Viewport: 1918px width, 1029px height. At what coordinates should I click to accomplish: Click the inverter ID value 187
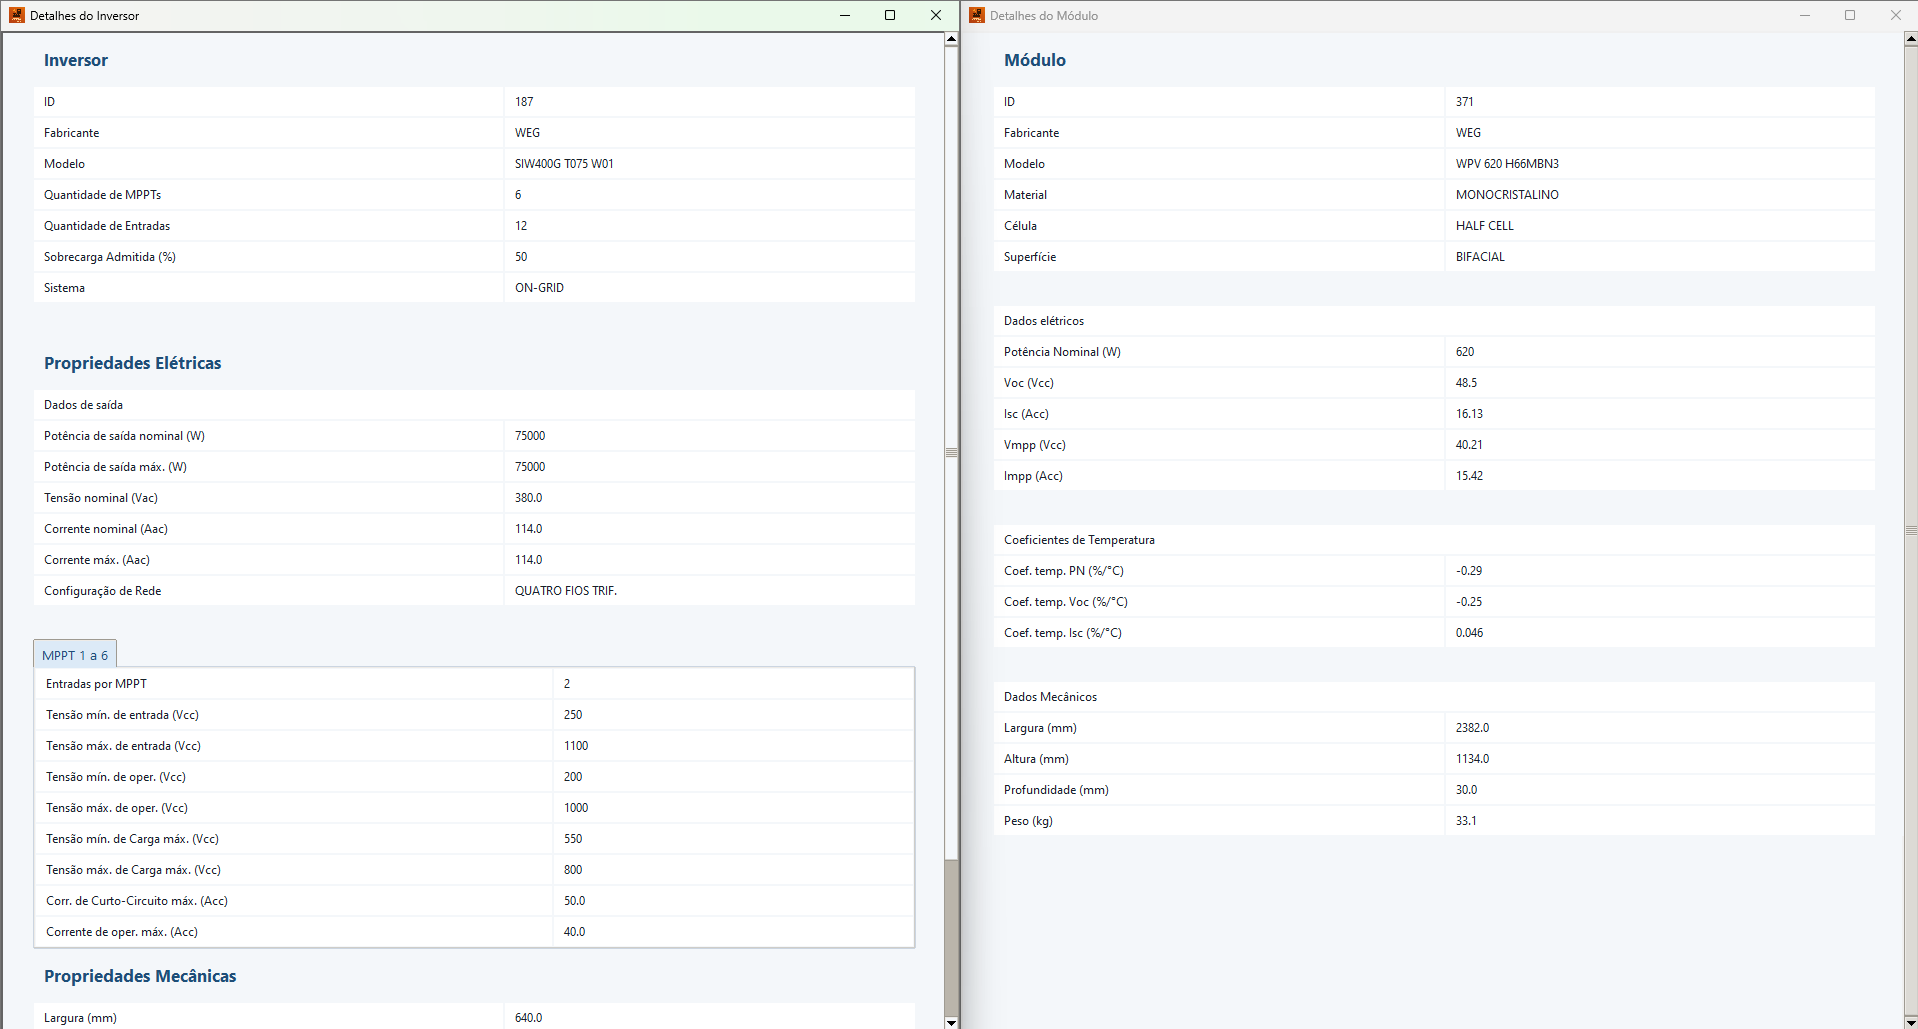[x=524, y=101]
